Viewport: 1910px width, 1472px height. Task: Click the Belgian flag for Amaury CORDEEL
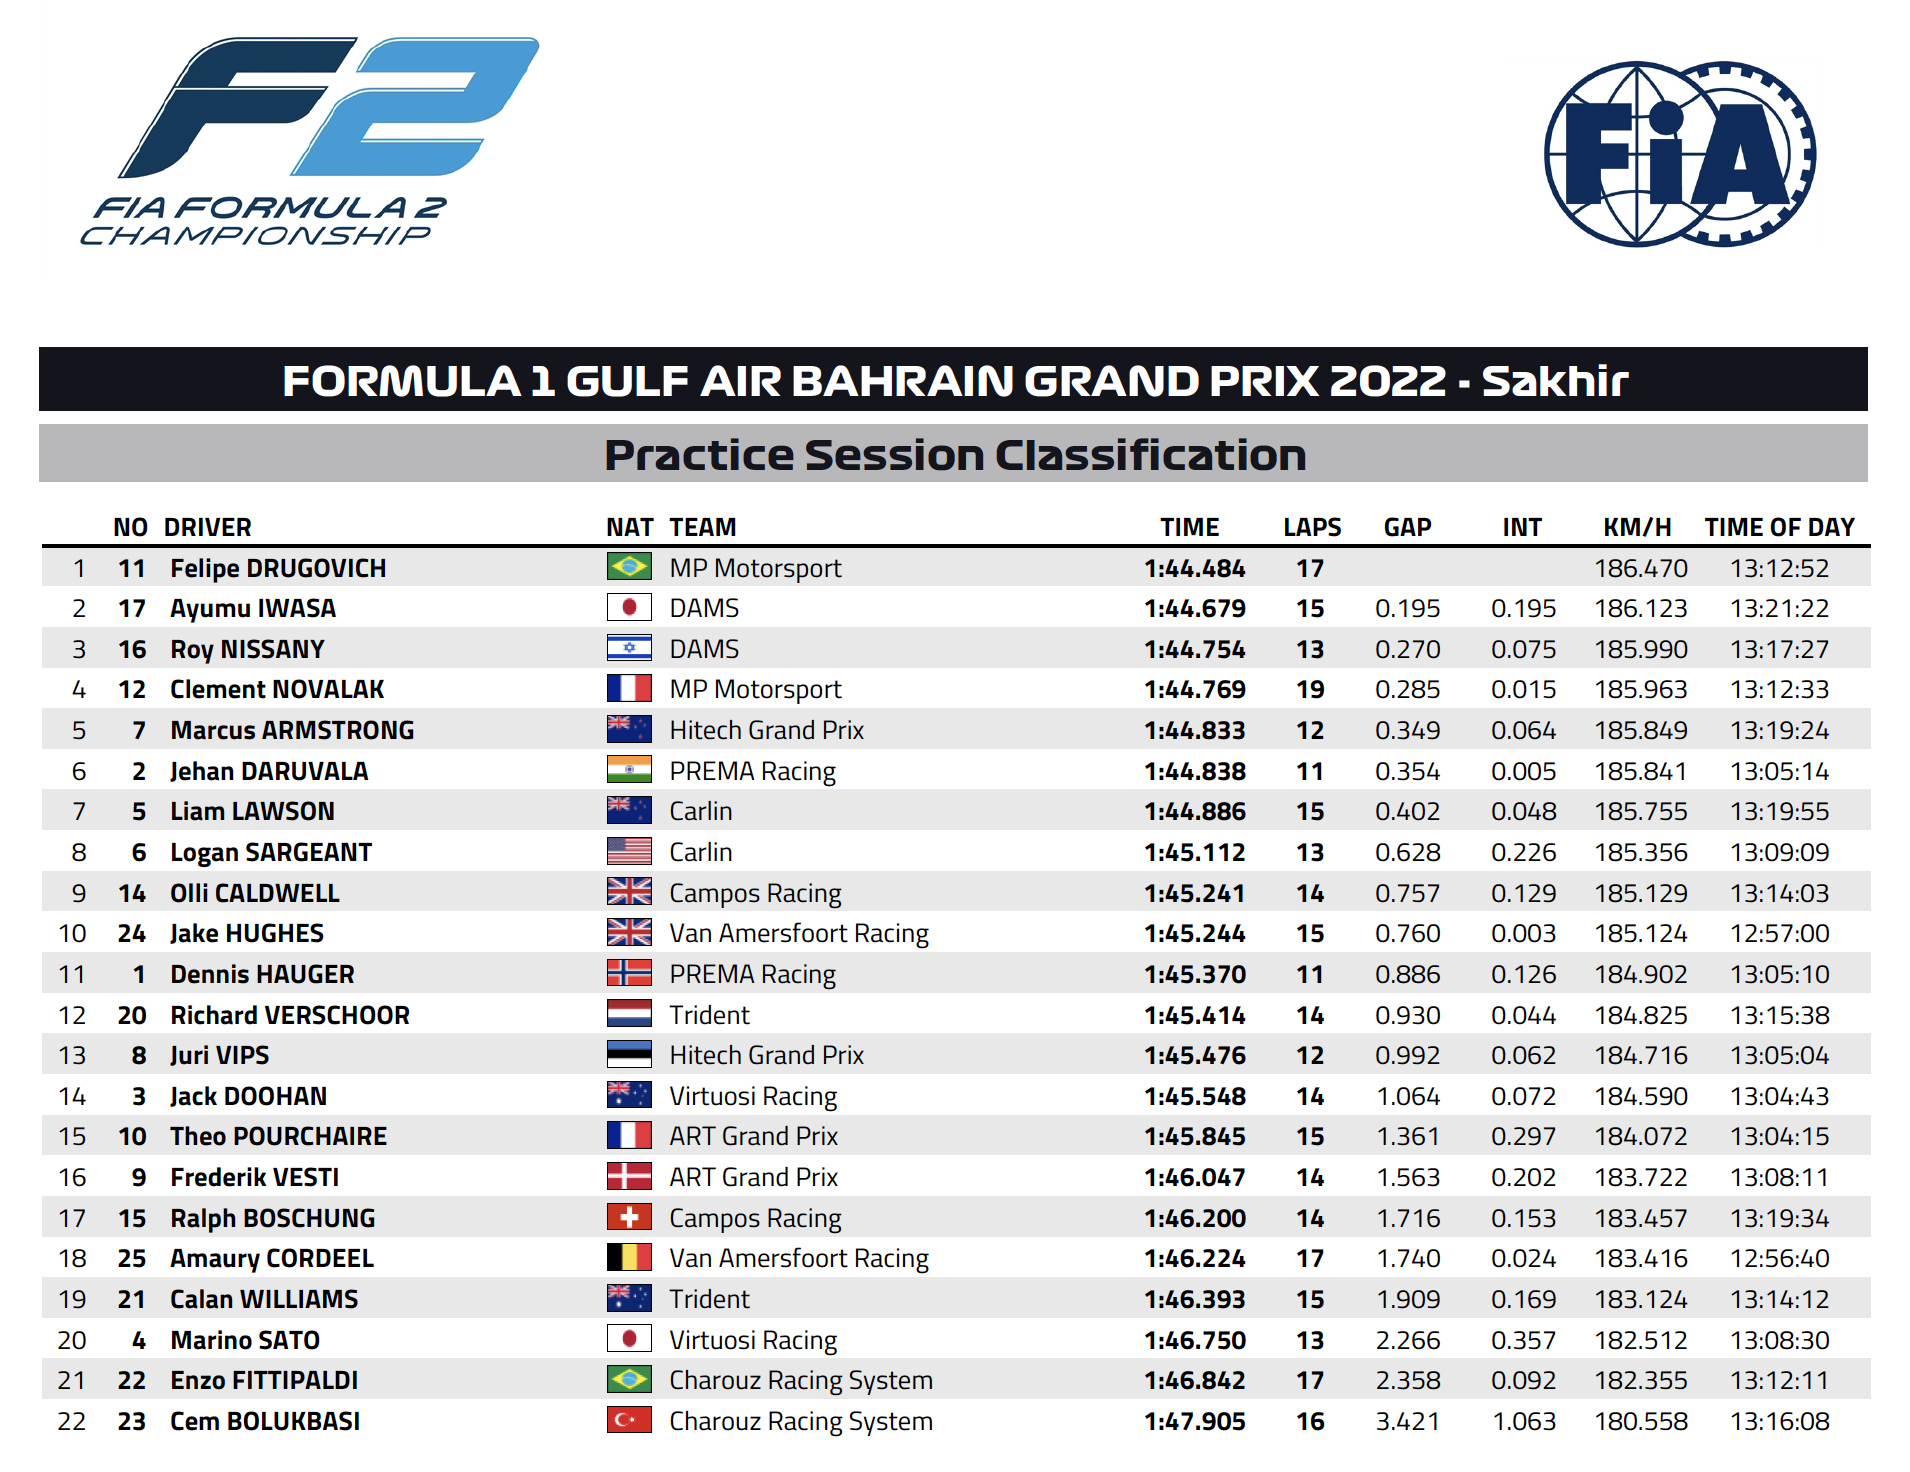(x=629, y=1257)
